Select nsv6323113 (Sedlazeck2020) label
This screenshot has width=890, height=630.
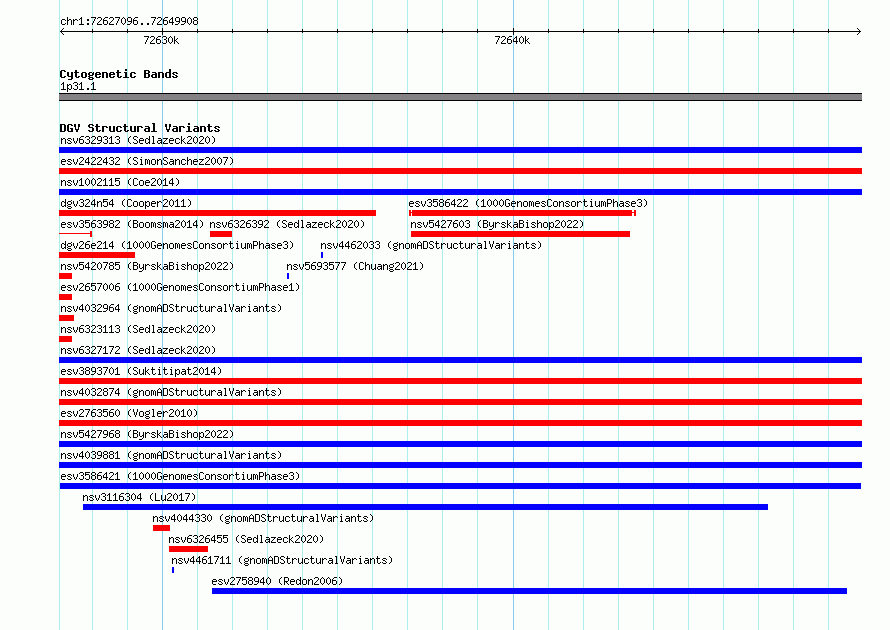pyautogui.click(x=138, y=329)
